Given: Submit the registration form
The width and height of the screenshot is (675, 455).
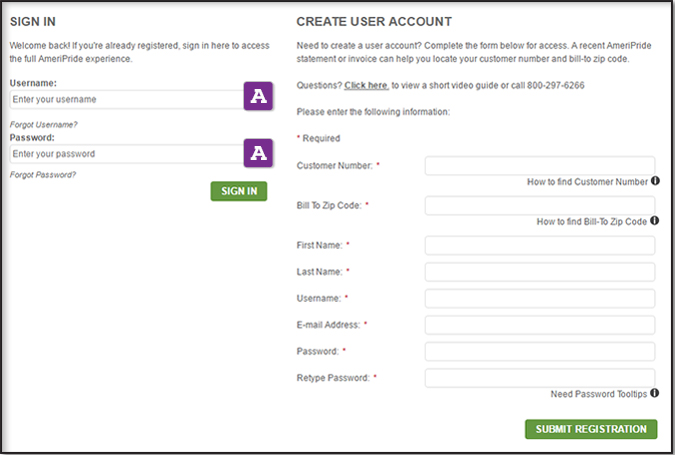Looking at the screenshot, I should click(x=590, y=429).
